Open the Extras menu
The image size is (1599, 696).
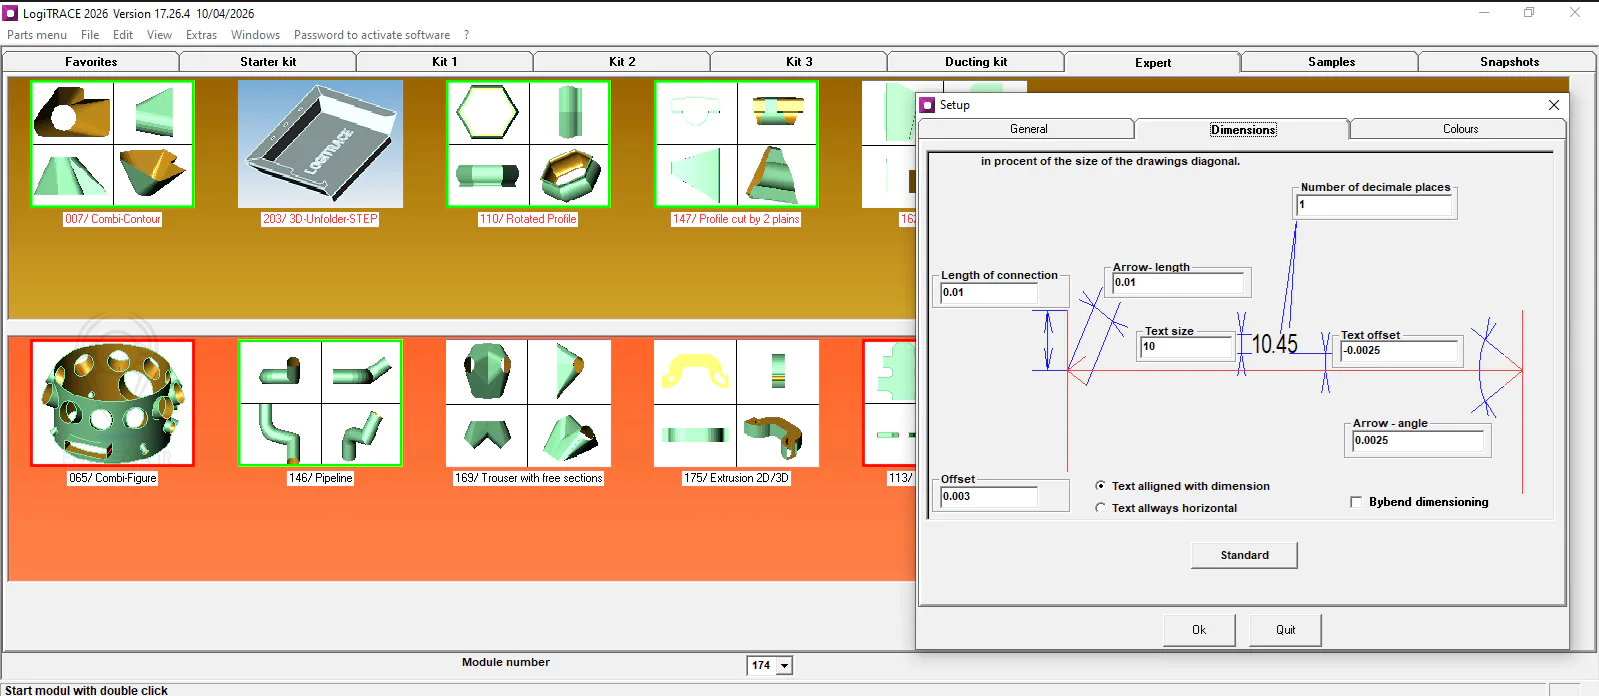[201, 35]
